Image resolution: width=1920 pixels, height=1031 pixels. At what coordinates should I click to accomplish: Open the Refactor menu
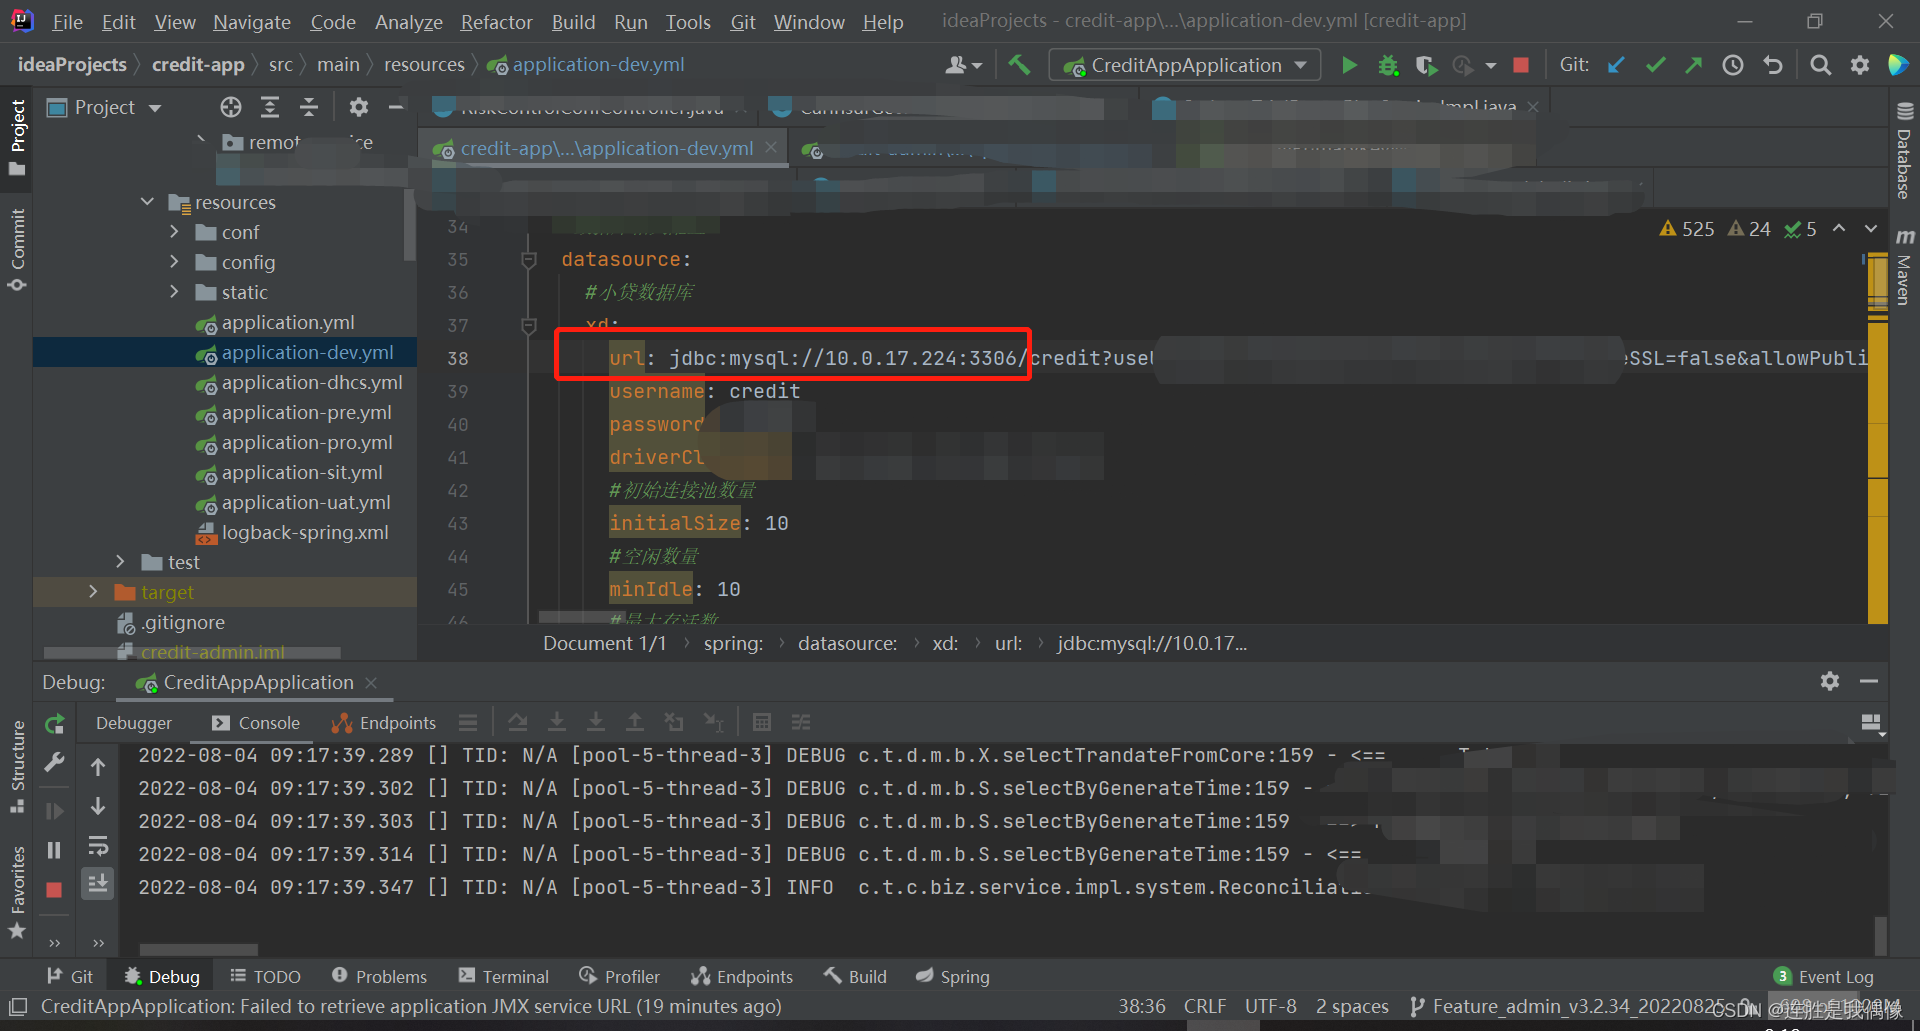coord(496,21)
